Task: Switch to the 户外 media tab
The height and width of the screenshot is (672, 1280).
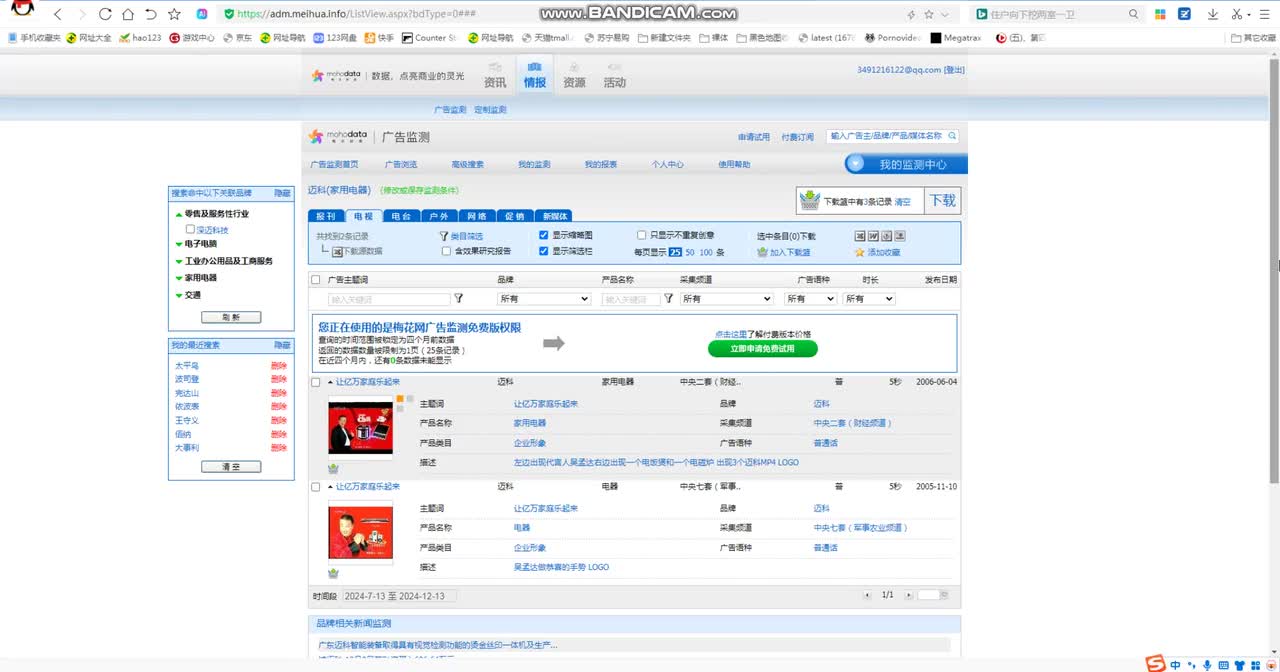Action: click(439, 216)
